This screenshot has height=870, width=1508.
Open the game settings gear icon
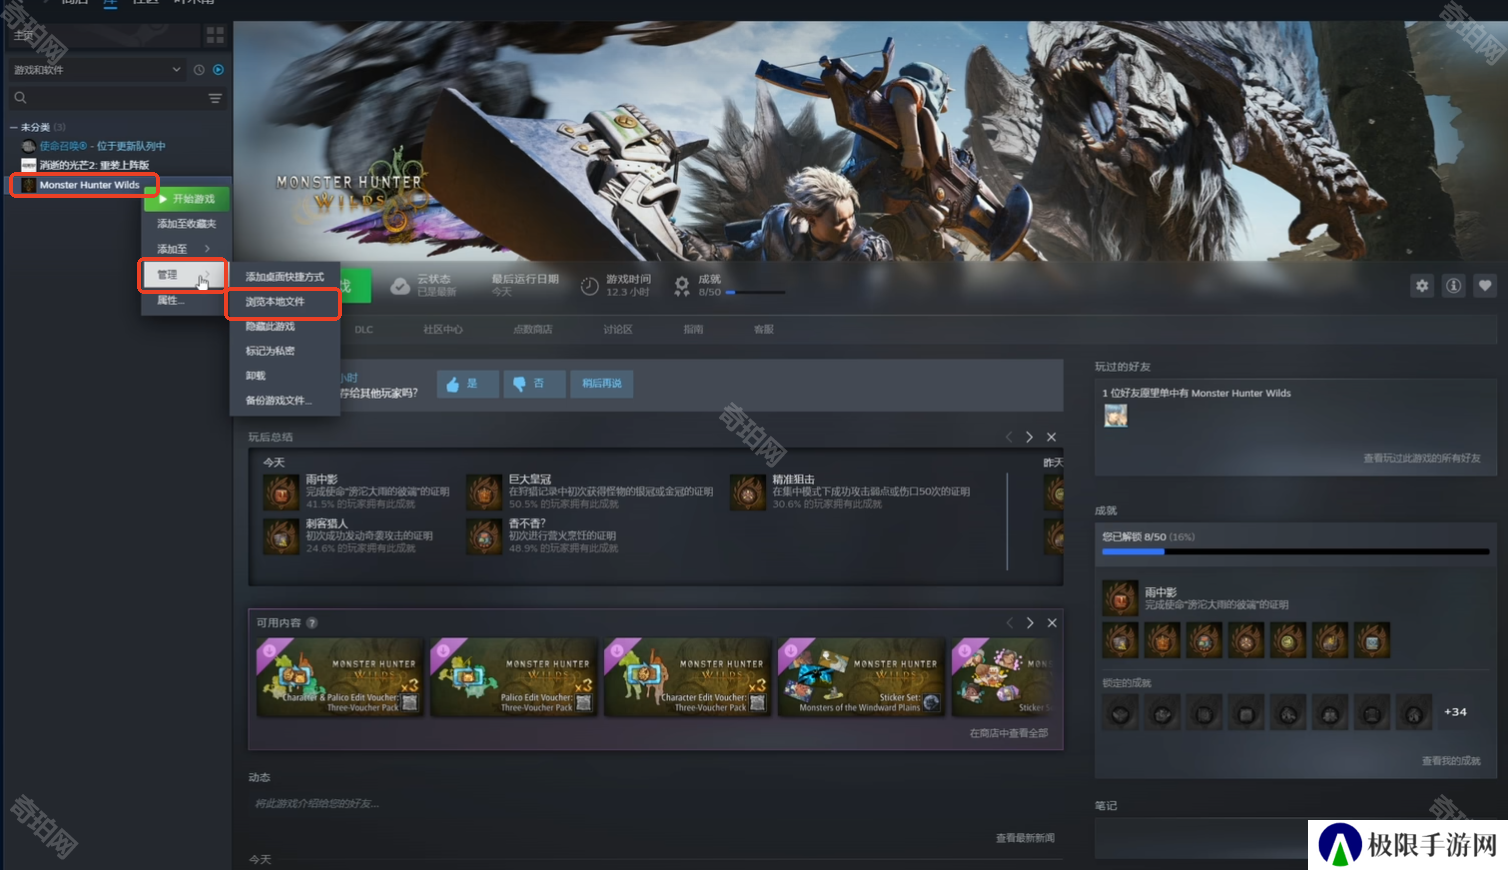tap(1422, 286)
